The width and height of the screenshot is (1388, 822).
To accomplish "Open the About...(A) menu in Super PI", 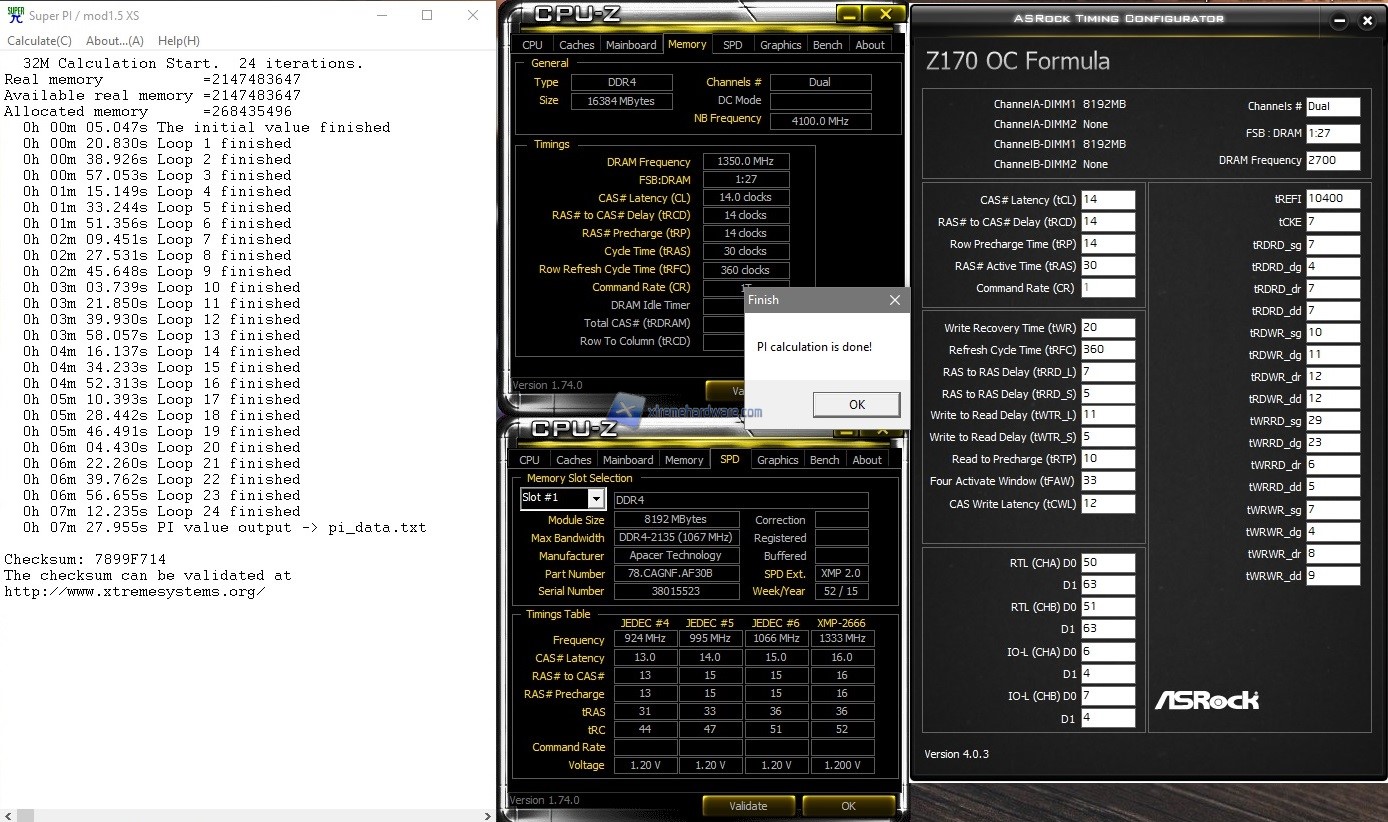I will [x=114, y=41].
